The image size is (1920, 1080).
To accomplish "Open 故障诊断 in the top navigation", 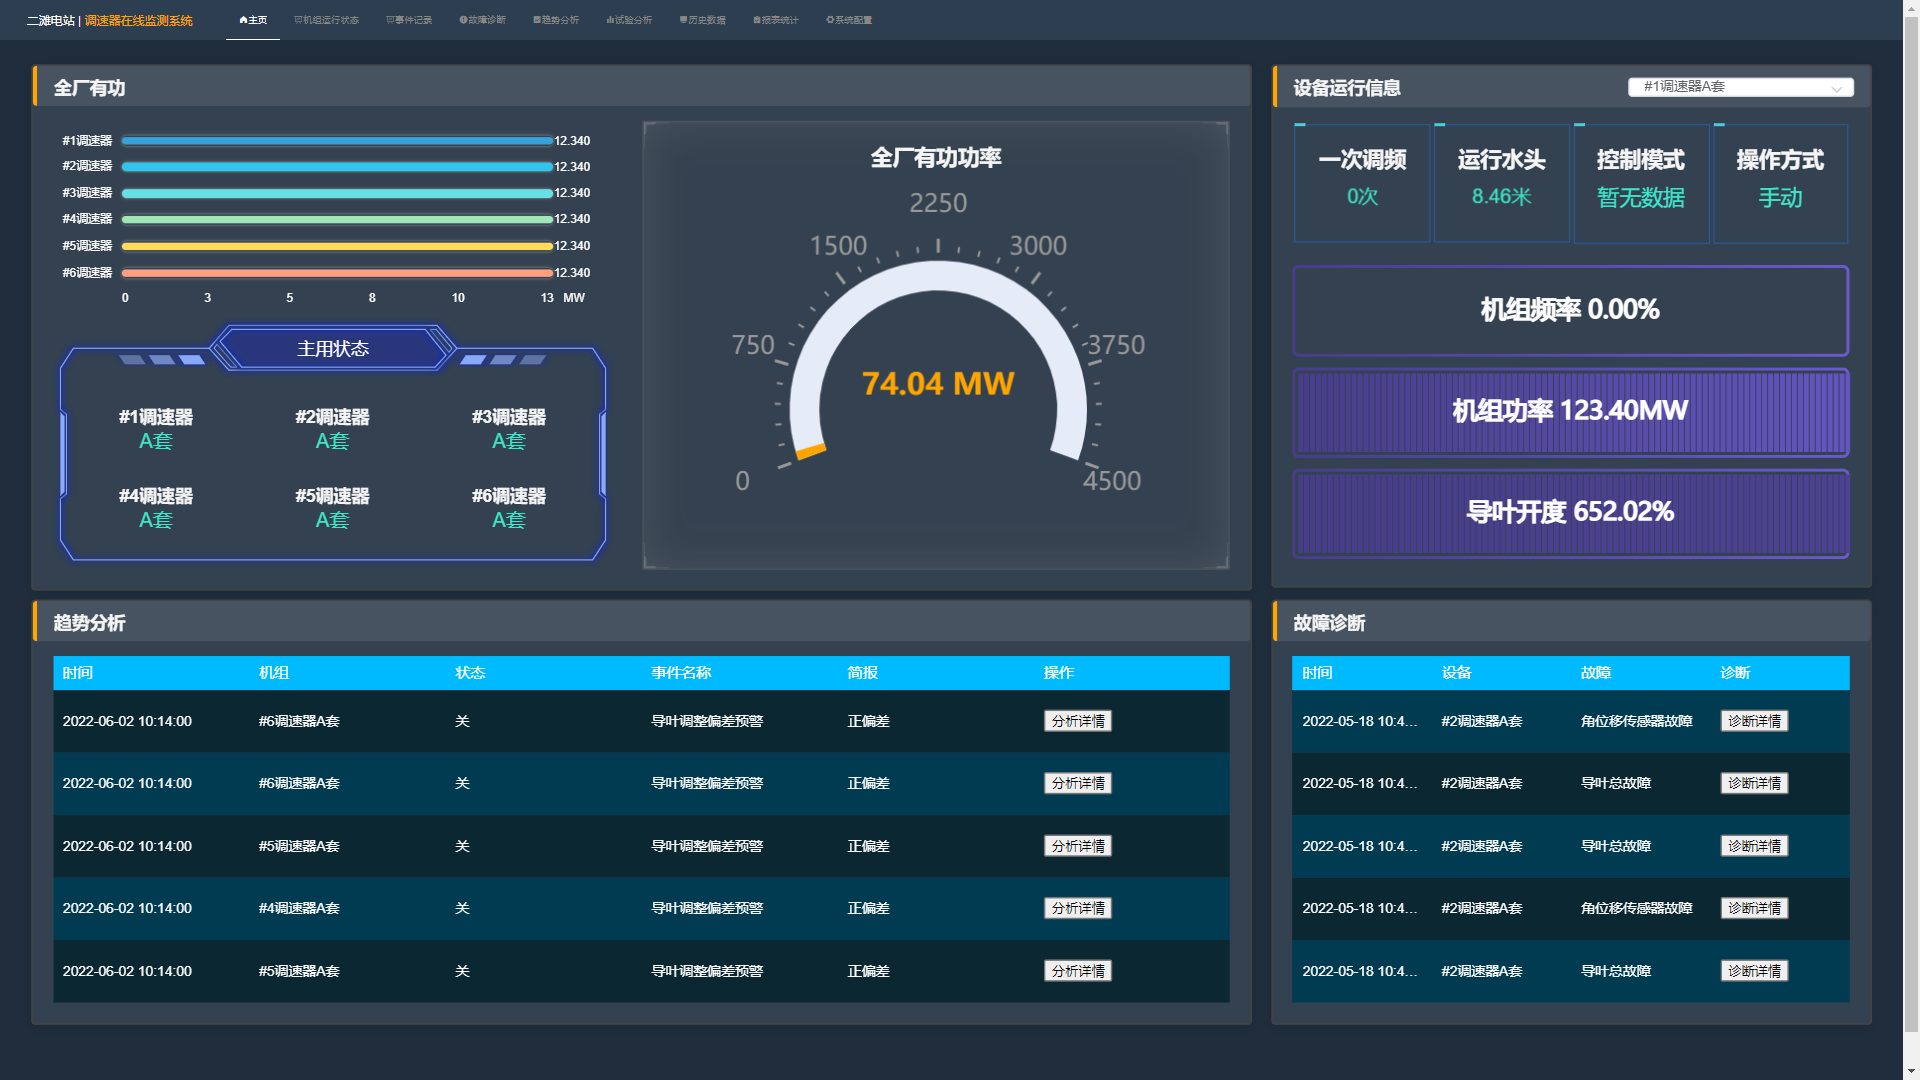I will (x=482, y=20).
